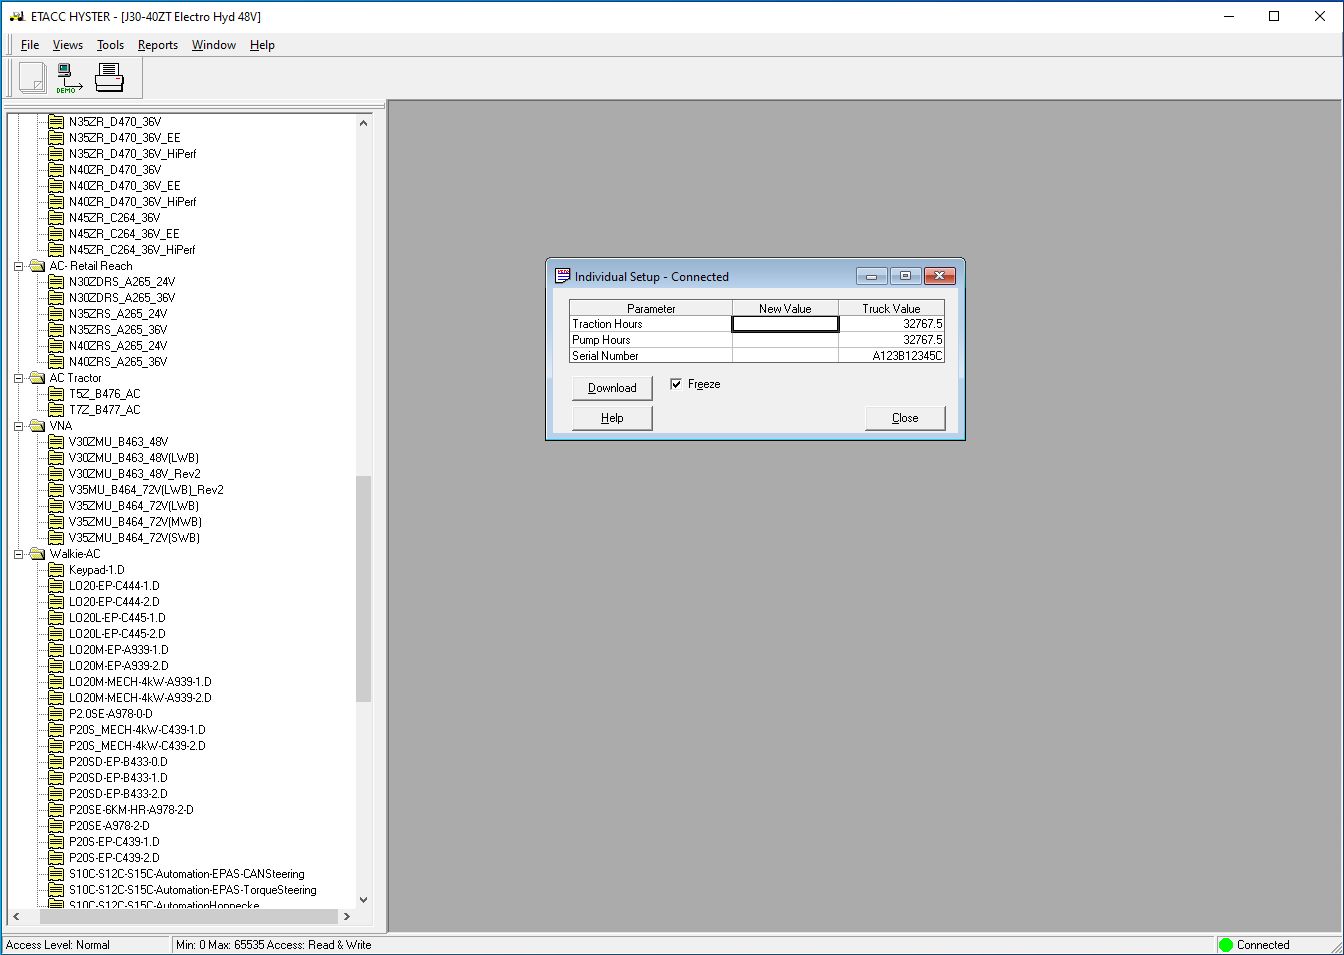This screenshot has height=955, width=1344.
Task: Select tree item P20SE-6KM-HR-A978-2-D
Action: coord(131,810)
